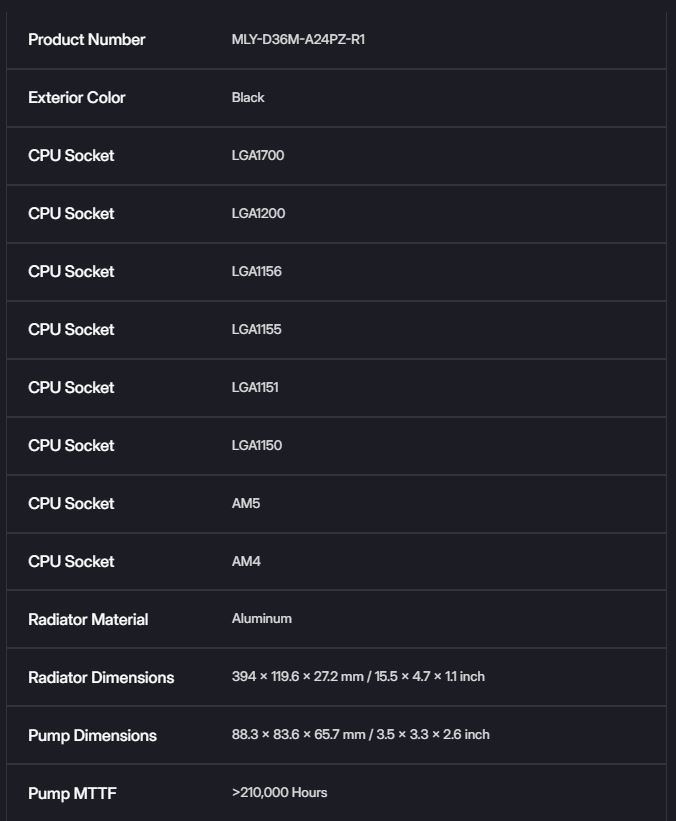The height and width of the screenshot is (821, 676).
Task: Select the Aluminum material value
Action: [x=262, y=619]
